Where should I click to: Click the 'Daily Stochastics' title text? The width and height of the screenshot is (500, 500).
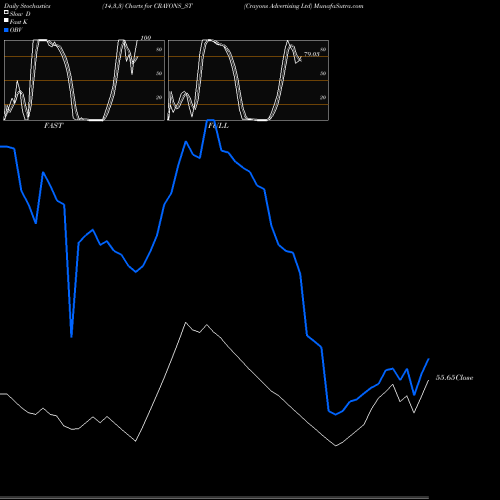click(27, 6)
